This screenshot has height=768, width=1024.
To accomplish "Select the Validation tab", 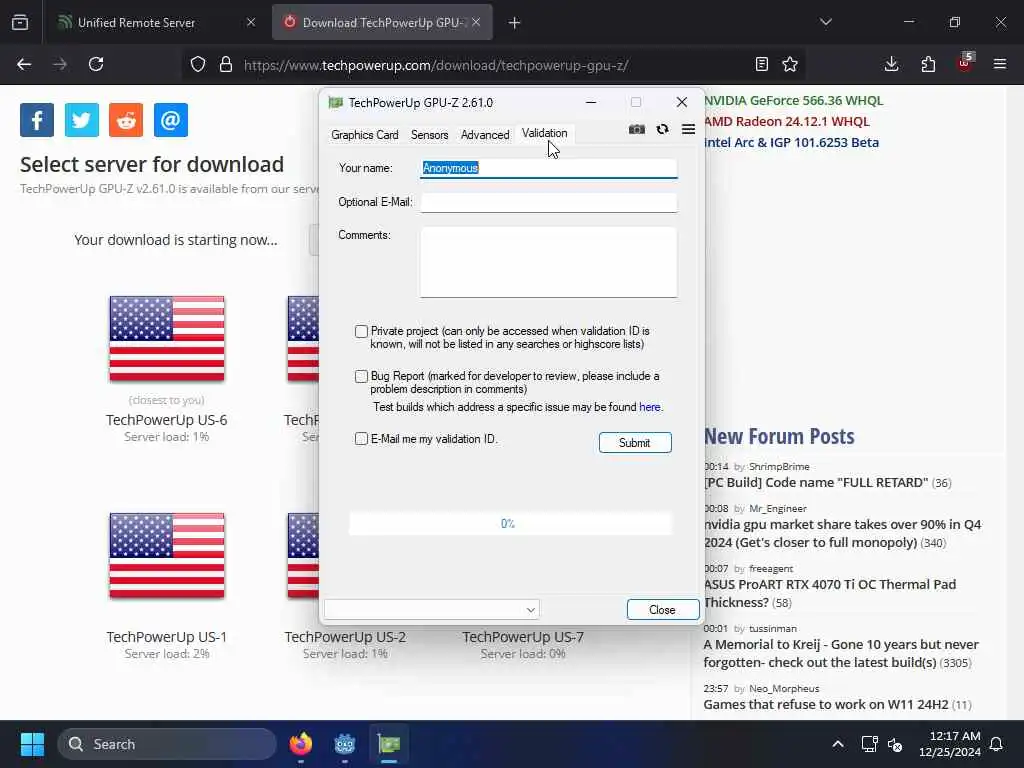I will point(544,133).
